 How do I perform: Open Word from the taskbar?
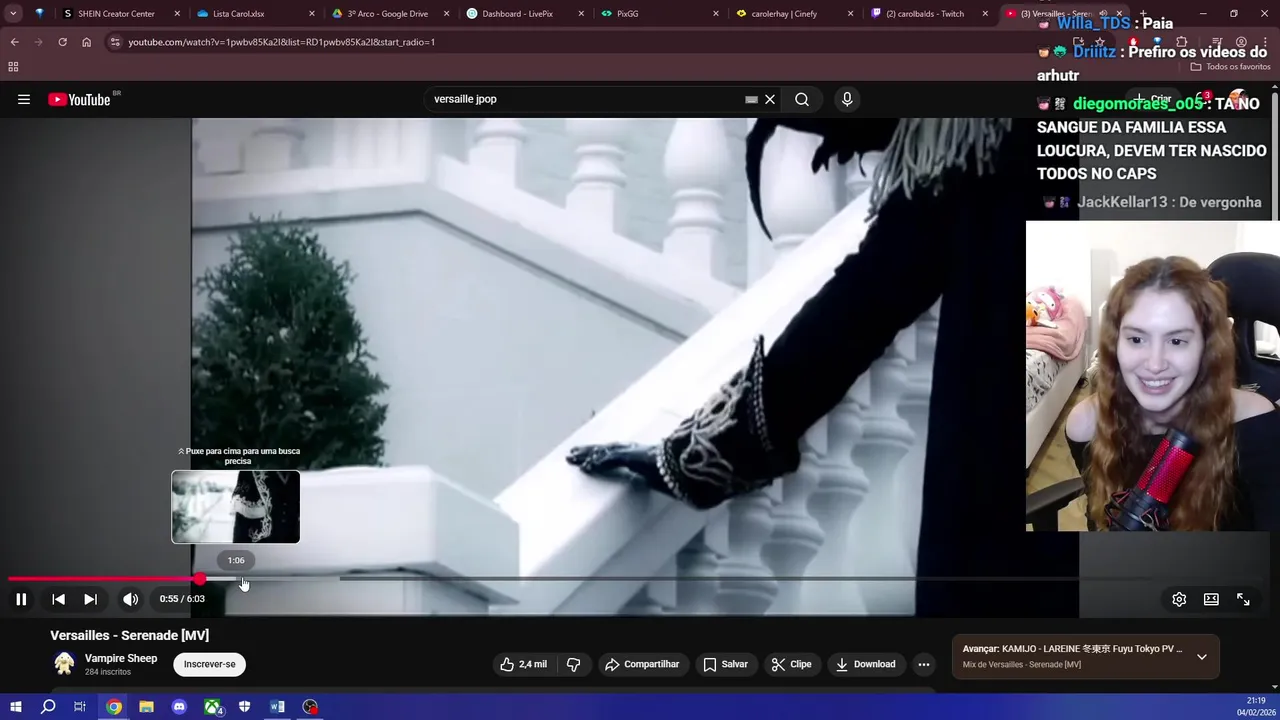pyautogui.click(x=277, y=707)
